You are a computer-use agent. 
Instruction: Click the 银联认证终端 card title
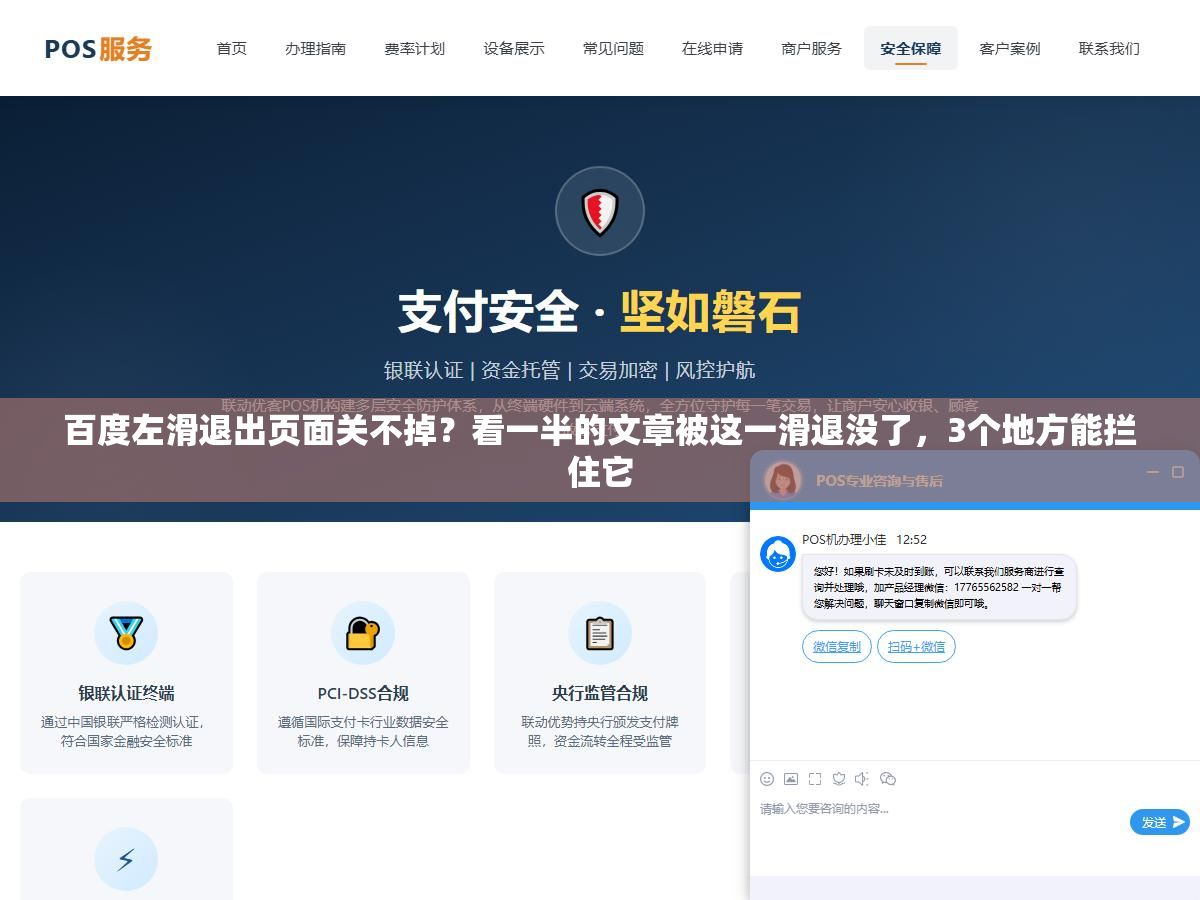[126, 693]
